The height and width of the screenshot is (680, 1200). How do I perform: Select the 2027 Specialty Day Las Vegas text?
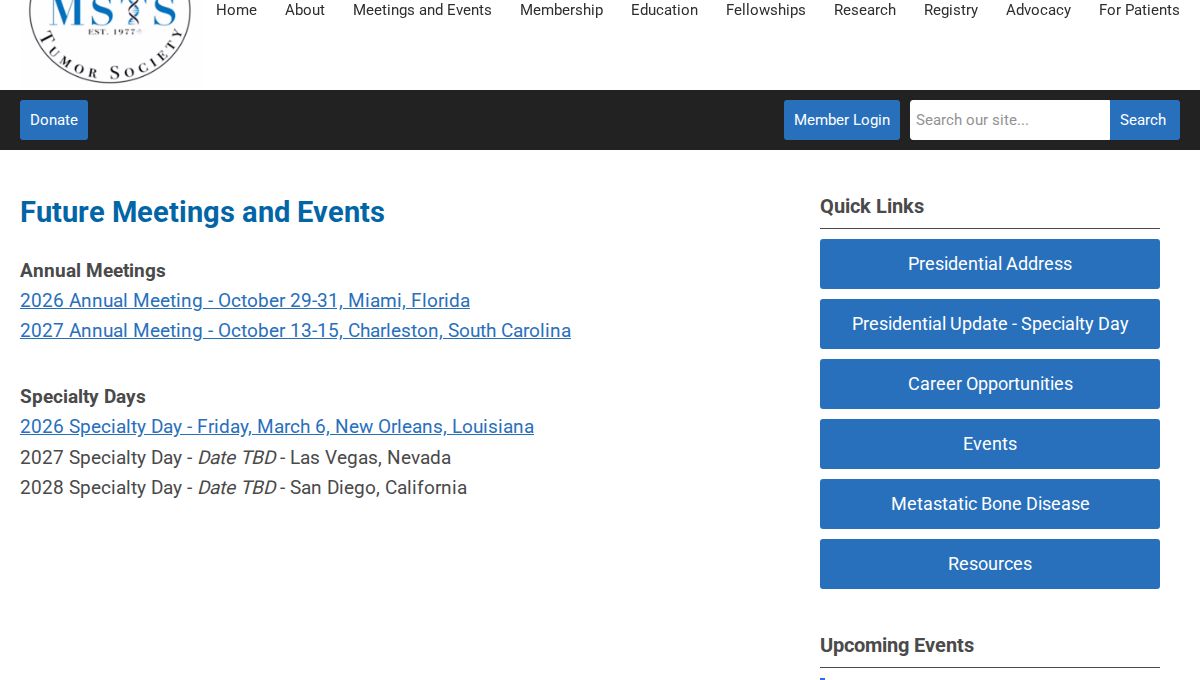[x=235, y=458]
